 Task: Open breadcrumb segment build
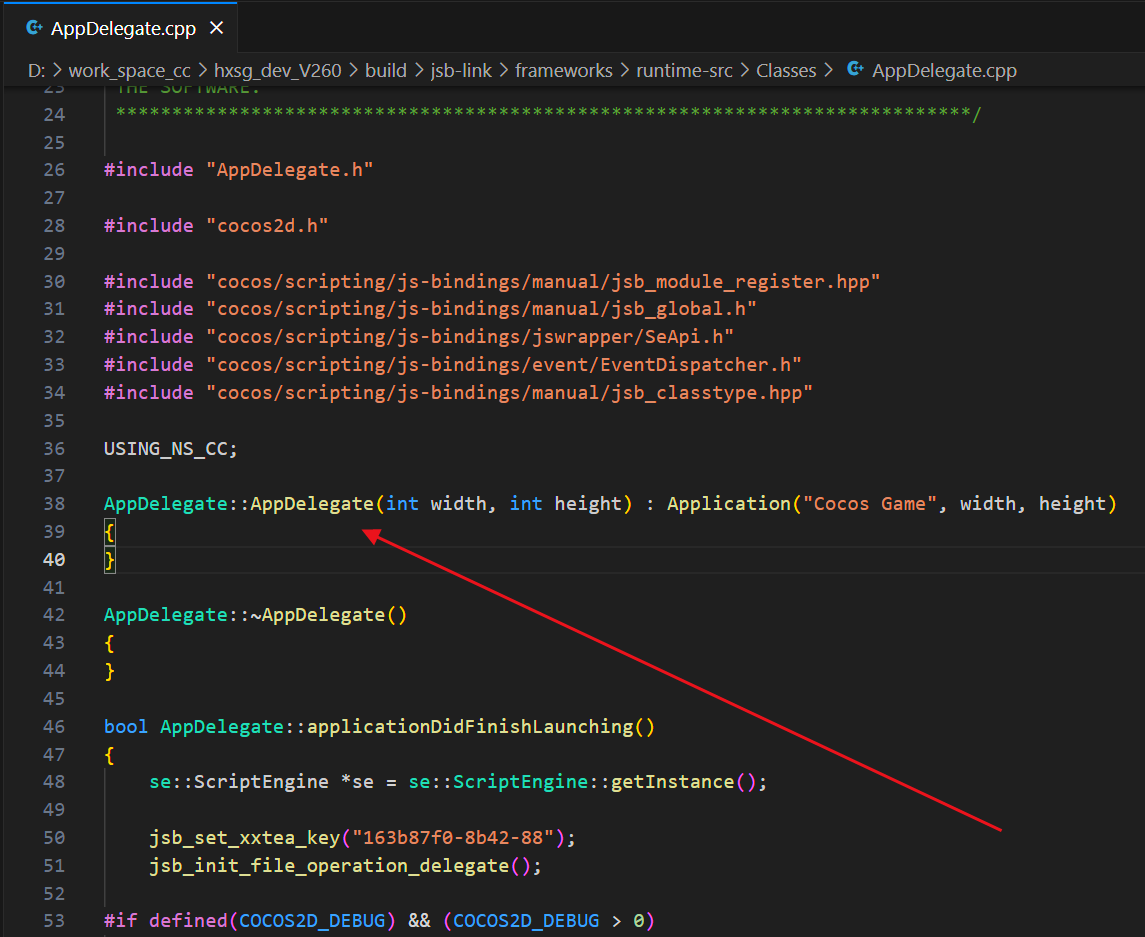click(386, 71)
